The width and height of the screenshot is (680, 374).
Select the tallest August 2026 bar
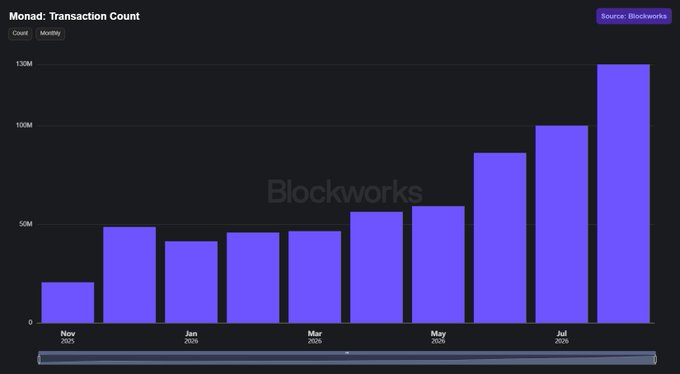coord(623,194)
